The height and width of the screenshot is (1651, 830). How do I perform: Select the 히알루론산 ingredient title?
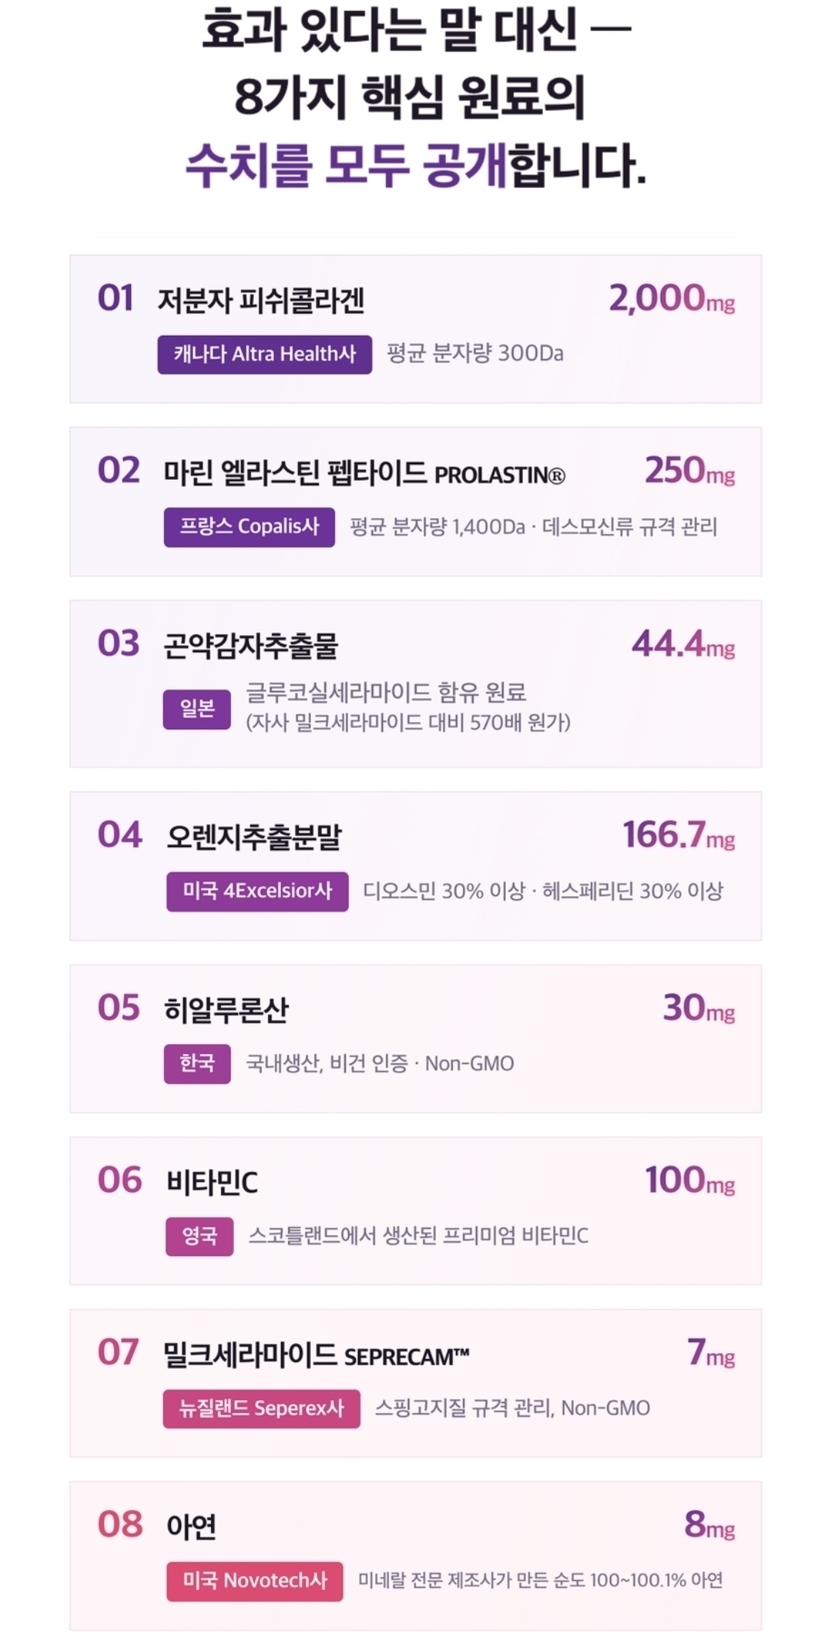coord(226,1009)
